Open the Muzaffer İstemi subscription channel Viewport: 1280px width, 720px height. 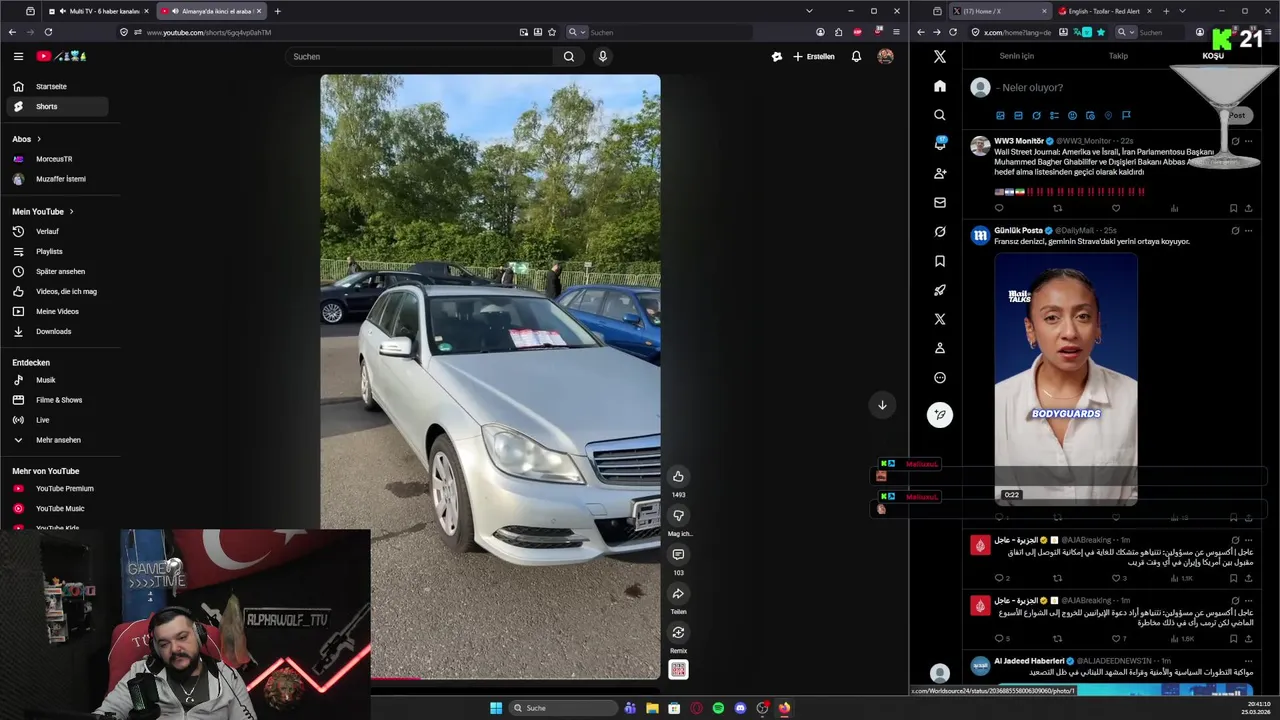pyautogui.click(x=58, y=179)
